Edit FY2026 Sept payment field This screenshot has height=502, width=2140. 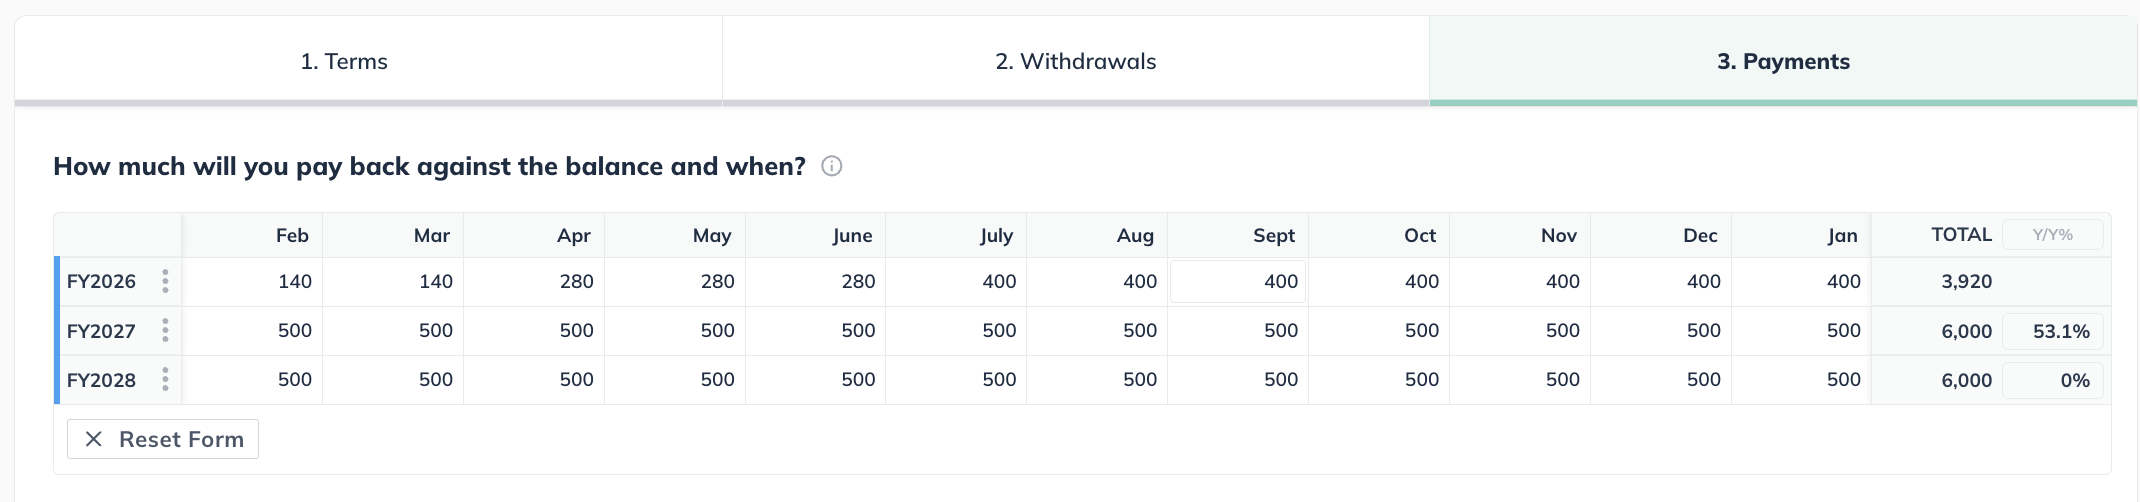[1238, 282]
